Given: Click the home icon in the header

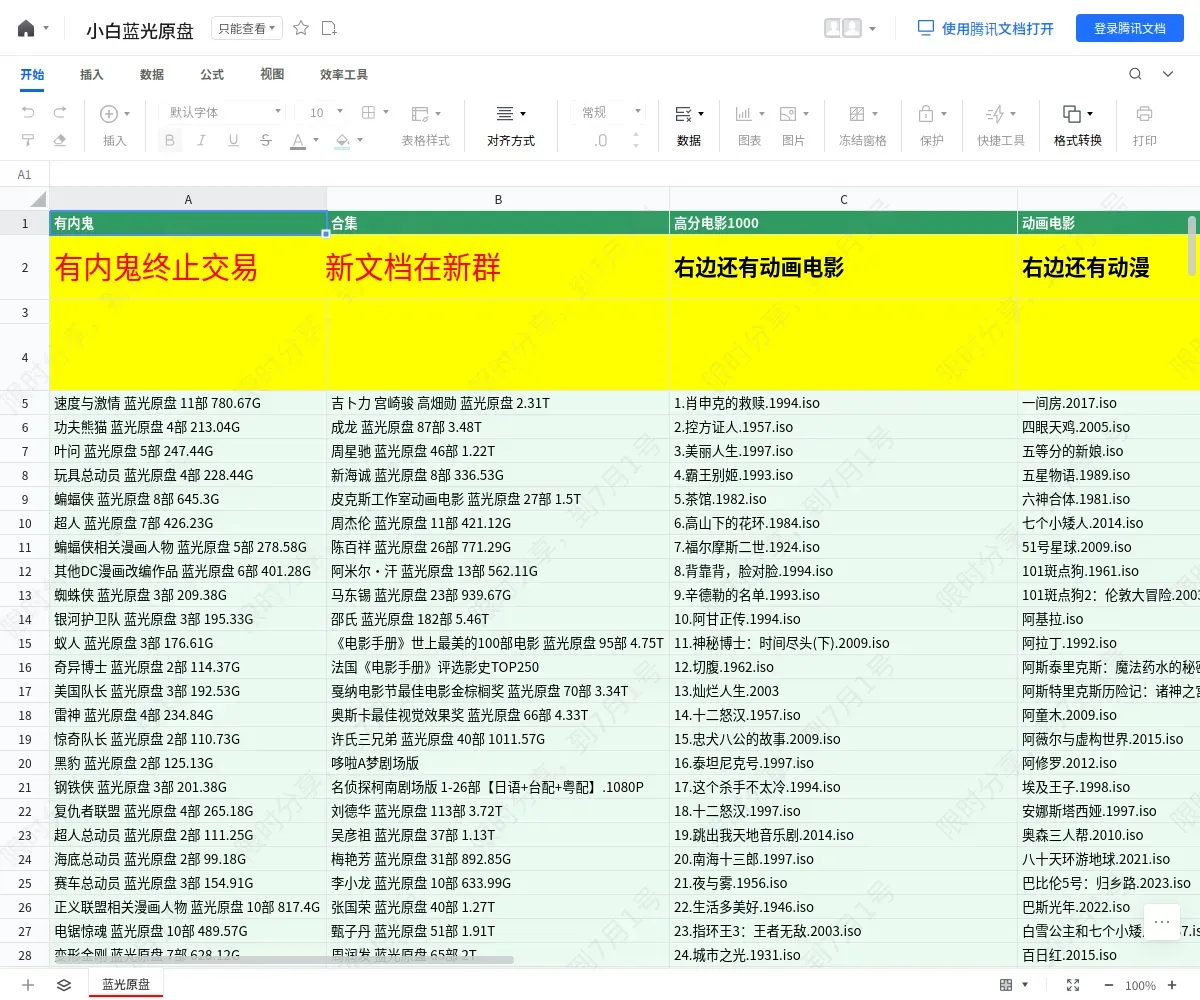Looking at the screenshot, I should point(26,28).
